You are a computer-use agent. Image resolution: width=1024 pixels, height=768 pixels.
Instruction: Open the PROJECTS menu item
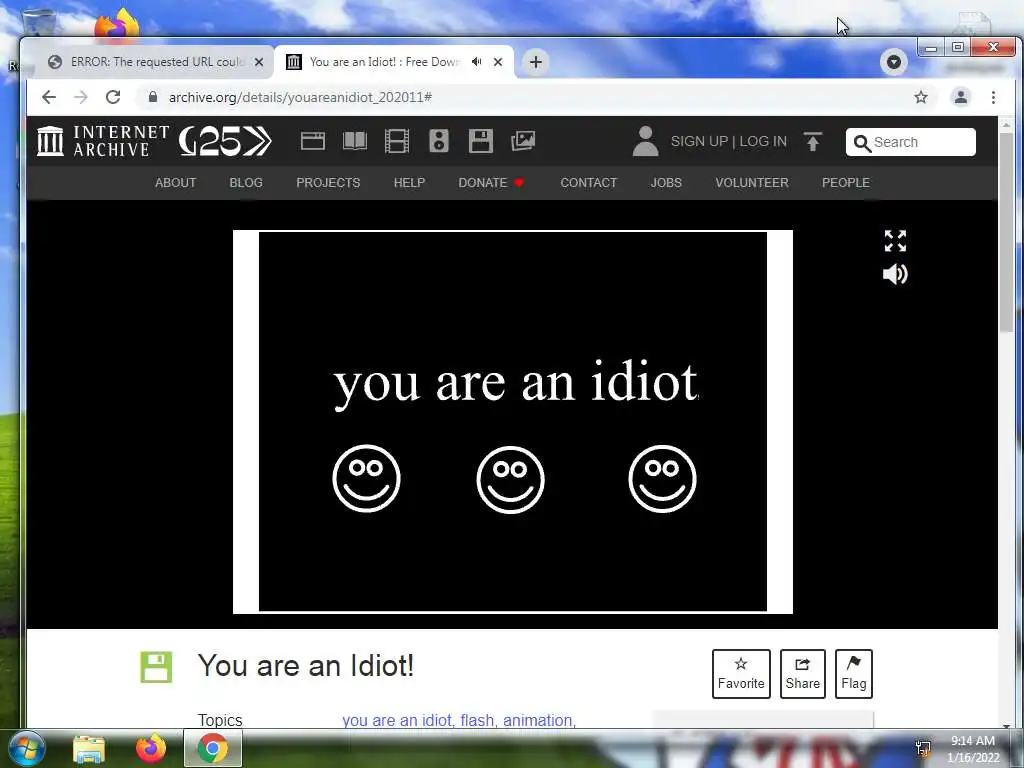[328, 183]
